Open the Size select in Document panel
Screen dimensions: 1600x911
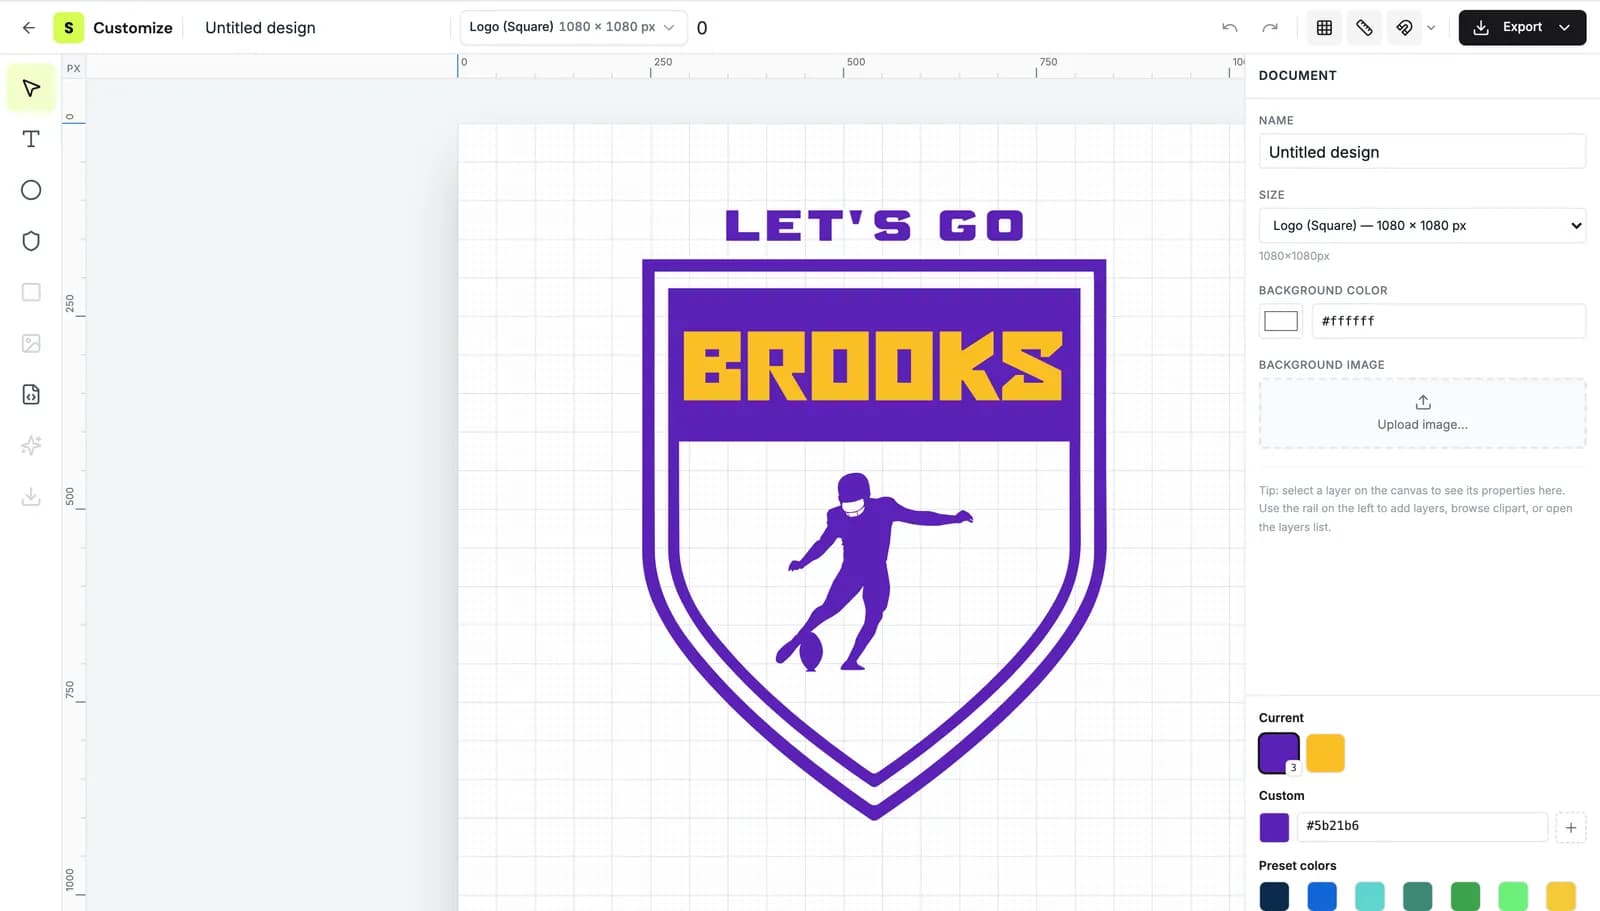1422,226
